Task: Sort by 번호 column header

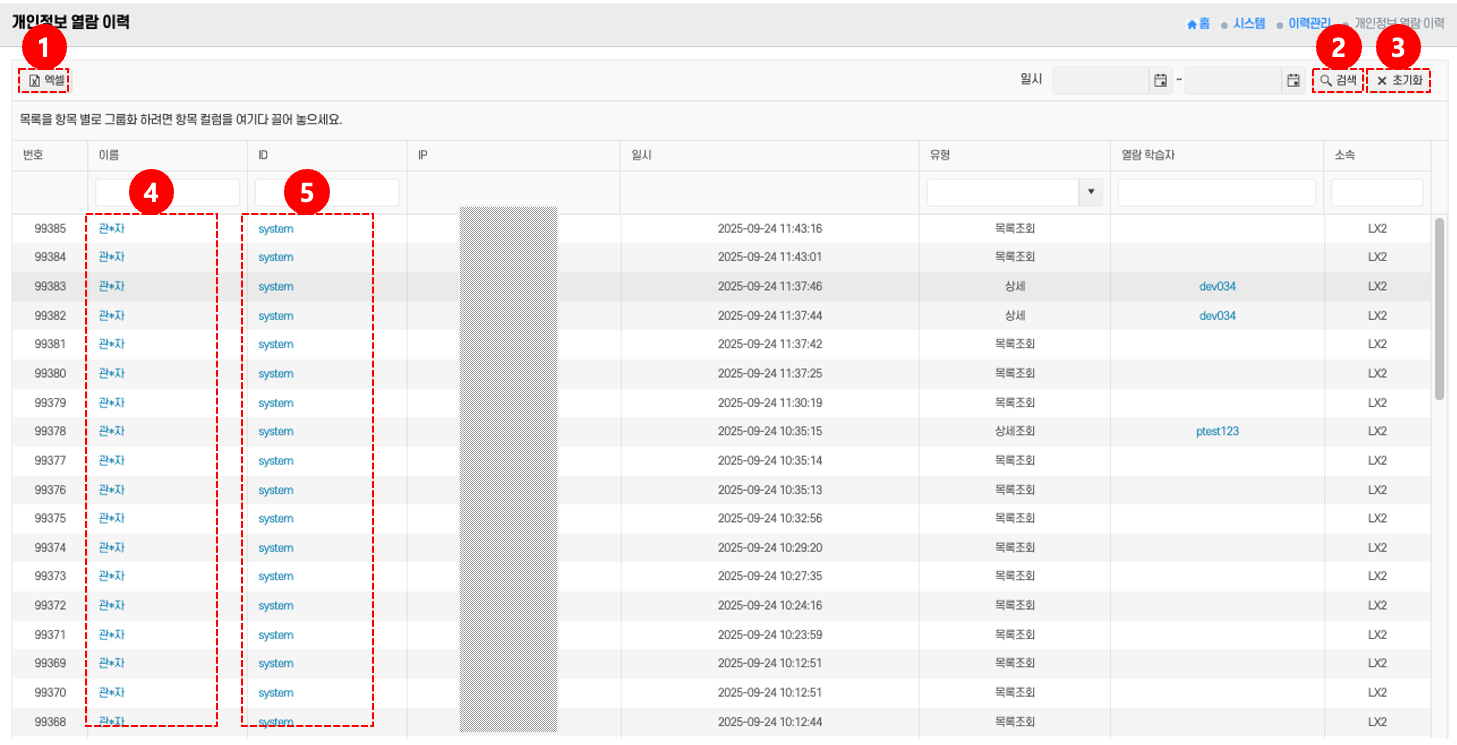Action: tap(34, 155)
